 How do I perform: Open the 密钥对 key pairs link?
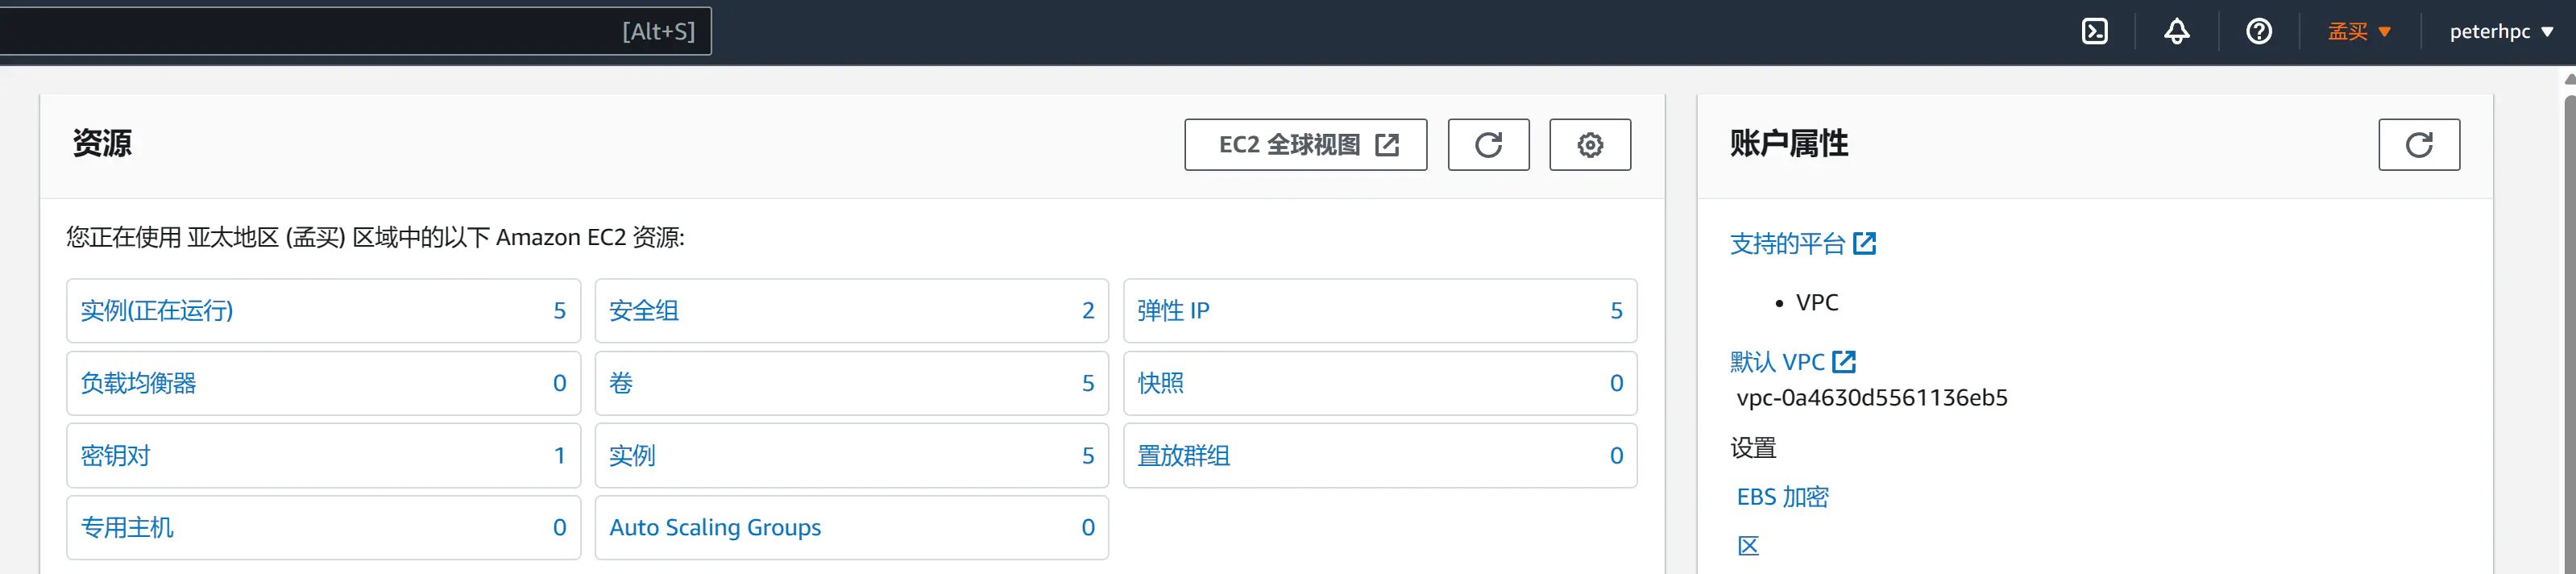point(115,456)
